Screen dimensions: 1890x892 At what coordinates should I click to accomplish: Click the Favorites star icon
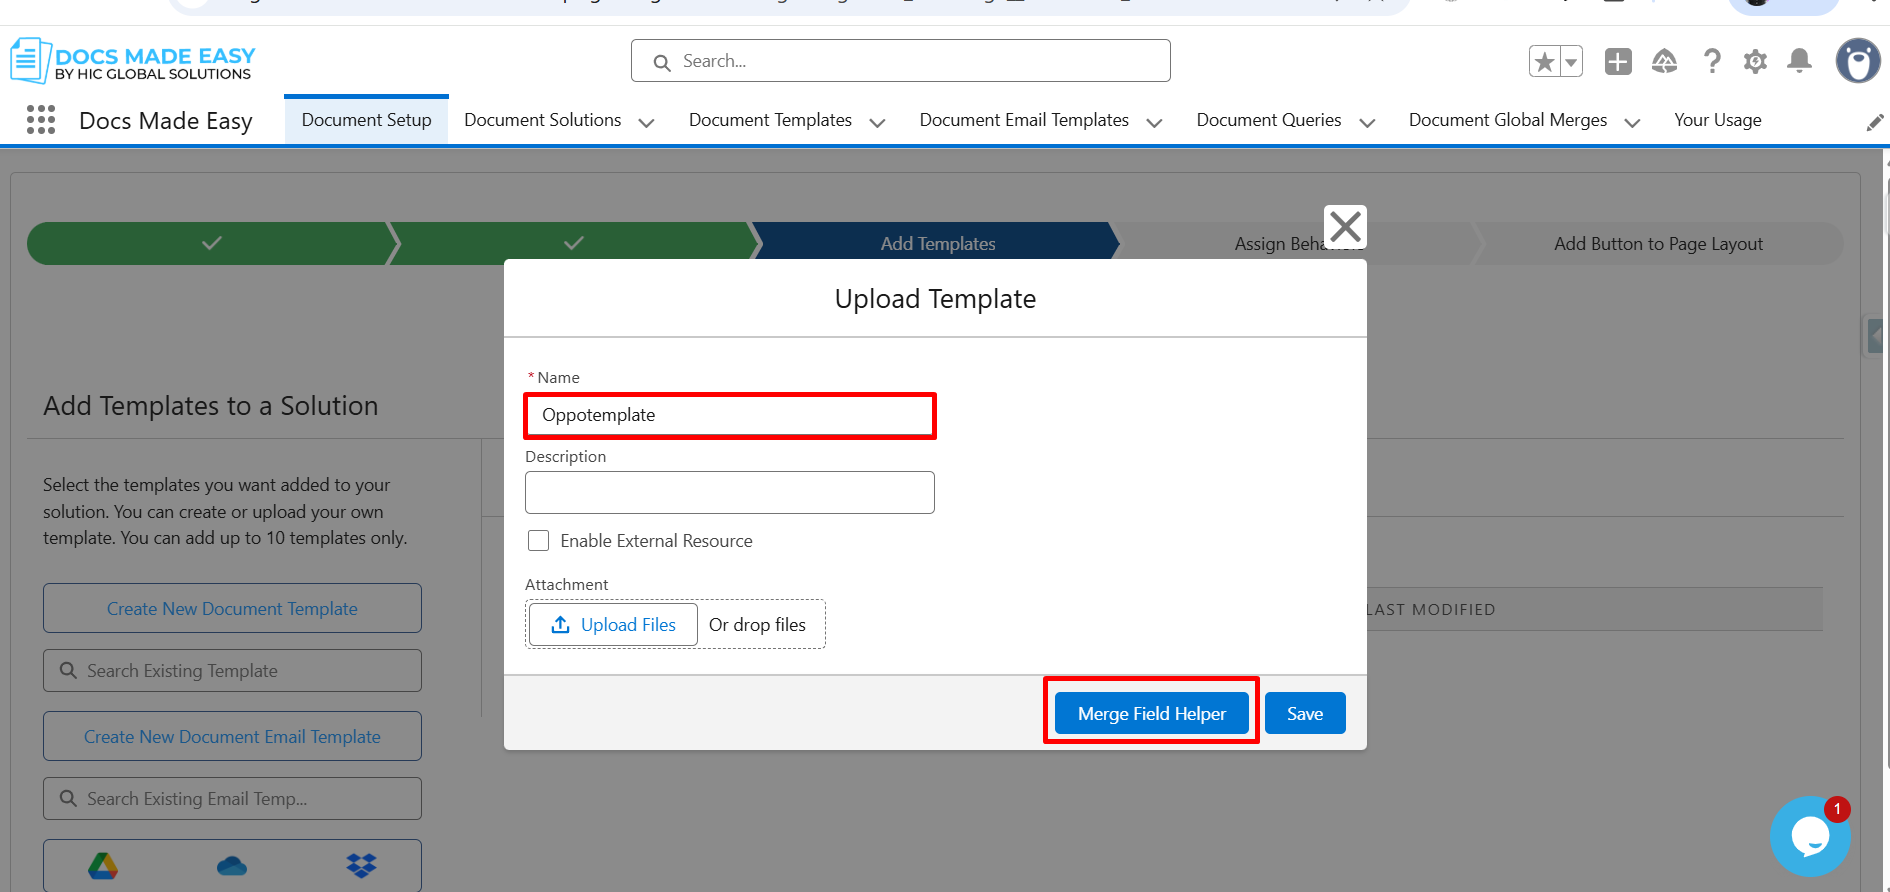(1544, 62)
